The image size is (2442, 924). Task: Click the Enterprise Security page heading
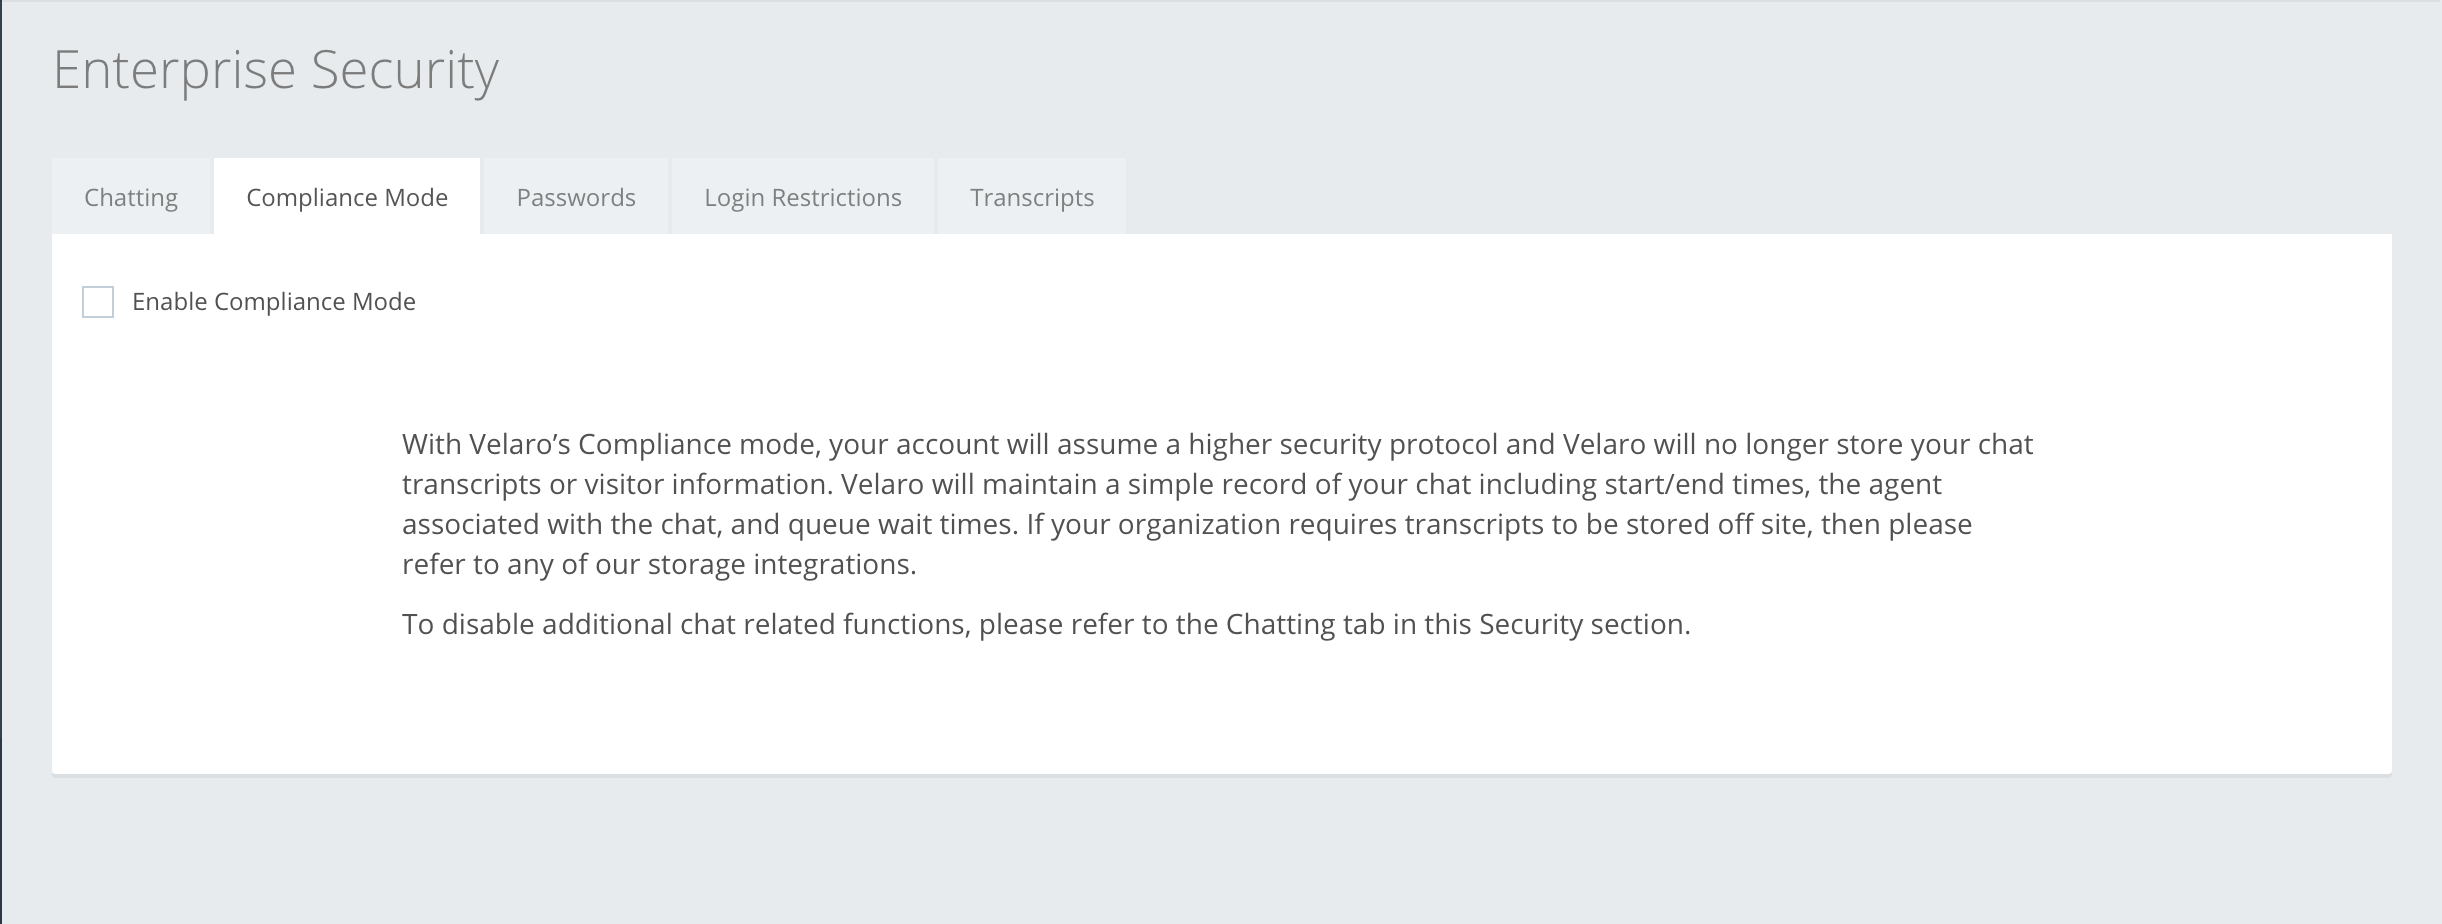click(275, 70)
